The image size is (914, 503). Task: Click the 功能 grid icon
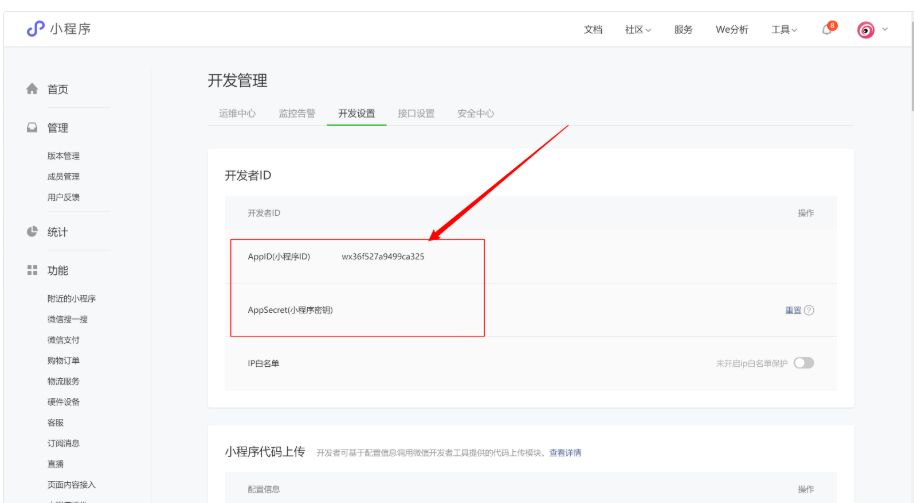click(32, 270)
